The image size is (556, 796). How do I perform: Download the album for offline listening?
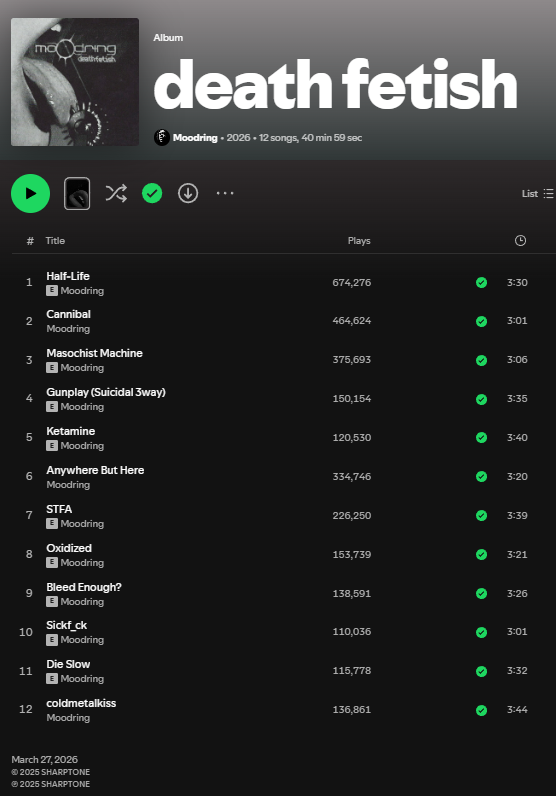tap(188, 193)
